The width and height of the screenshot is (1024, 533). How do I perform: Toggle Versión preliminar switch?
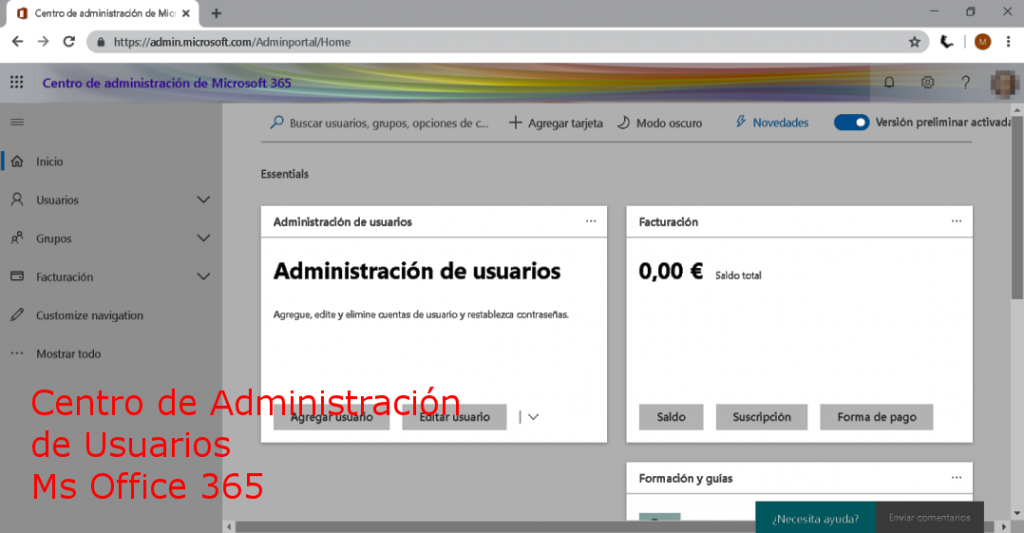coord(851,122)
